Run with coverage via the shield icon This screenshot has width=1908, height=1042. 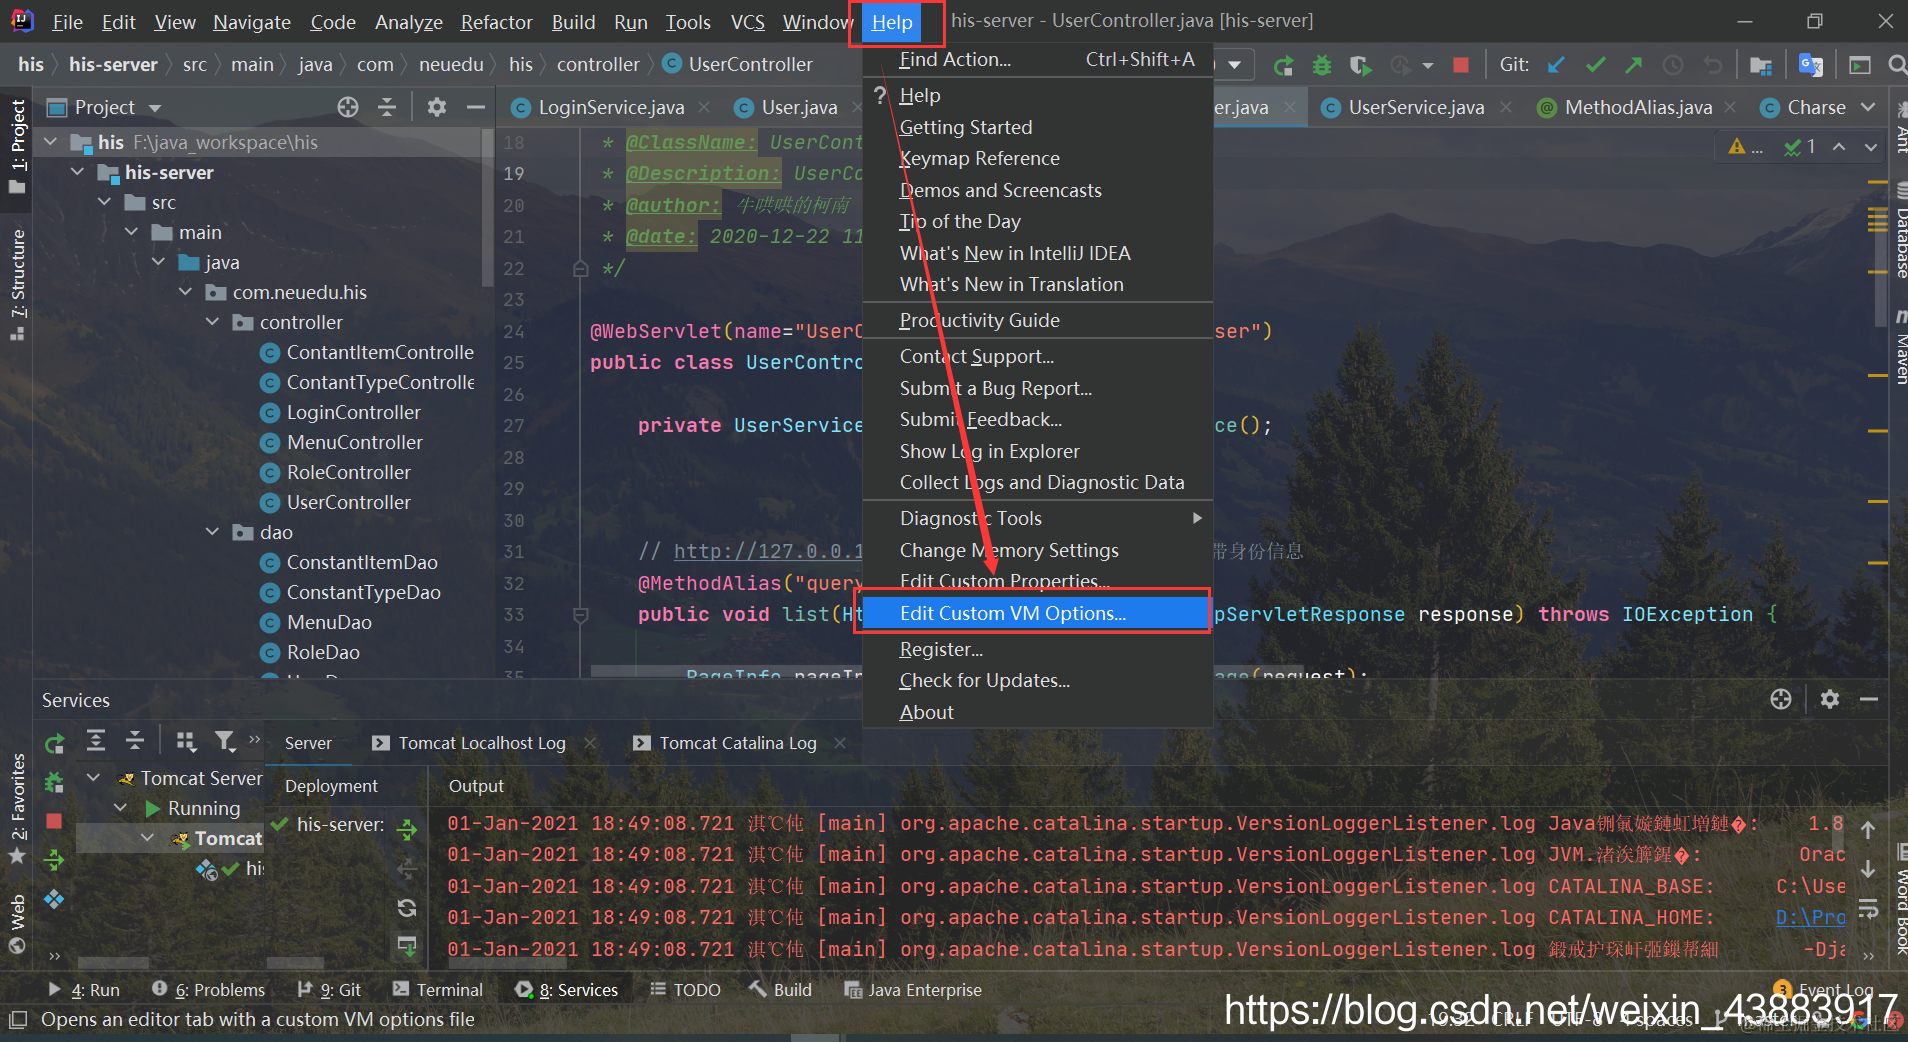(1360, 65)
